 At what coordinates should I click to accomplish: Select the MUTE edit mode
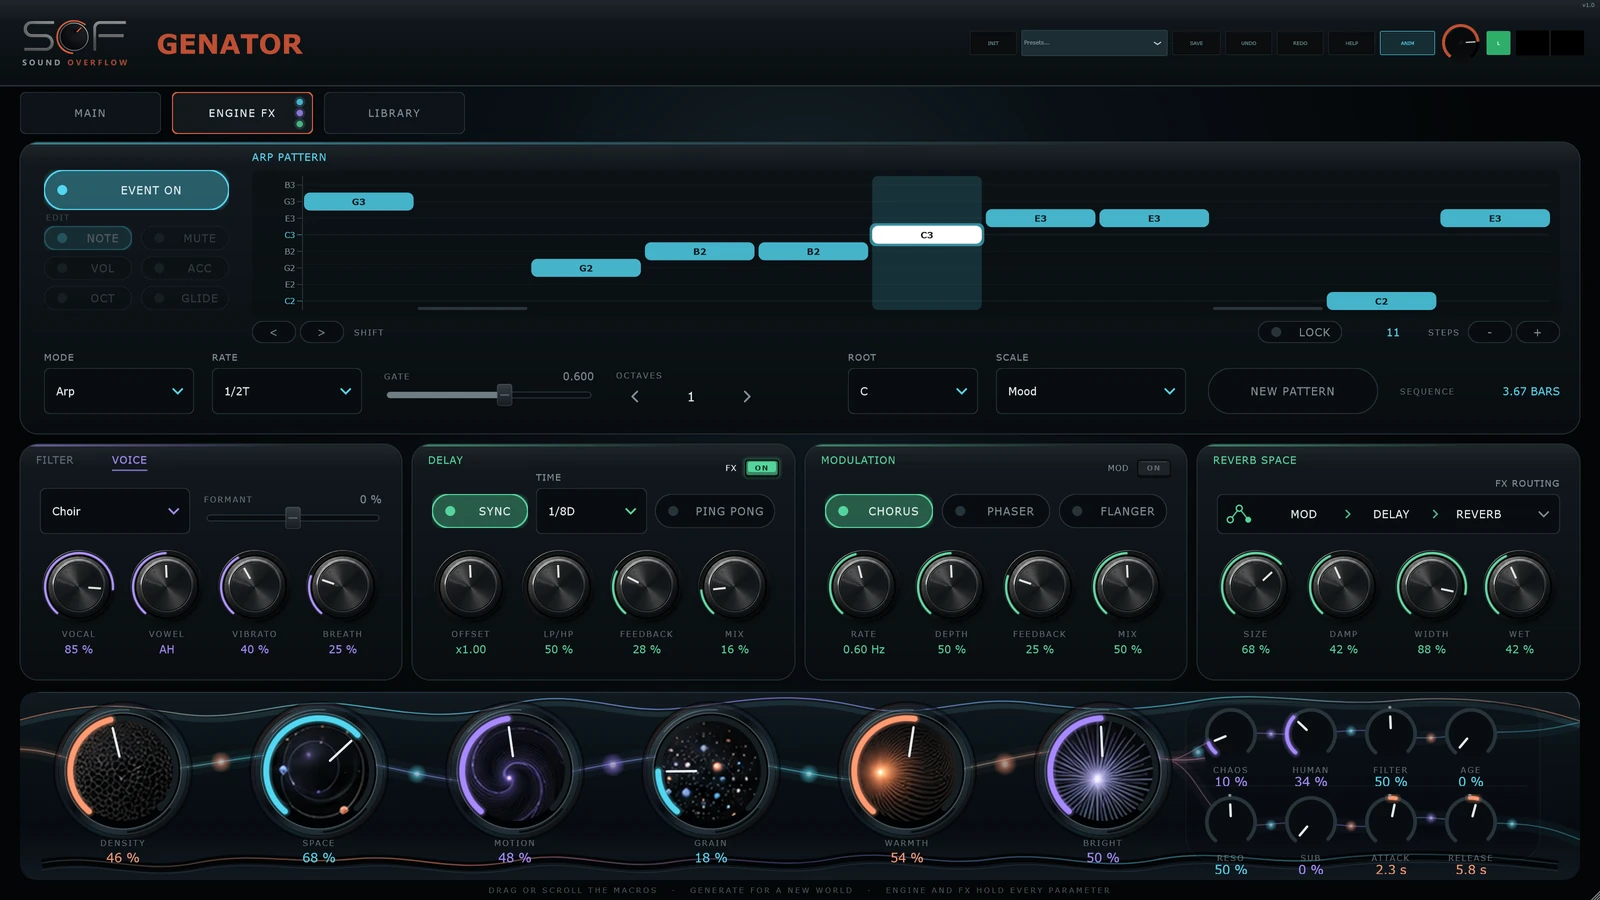pos(185,238)
